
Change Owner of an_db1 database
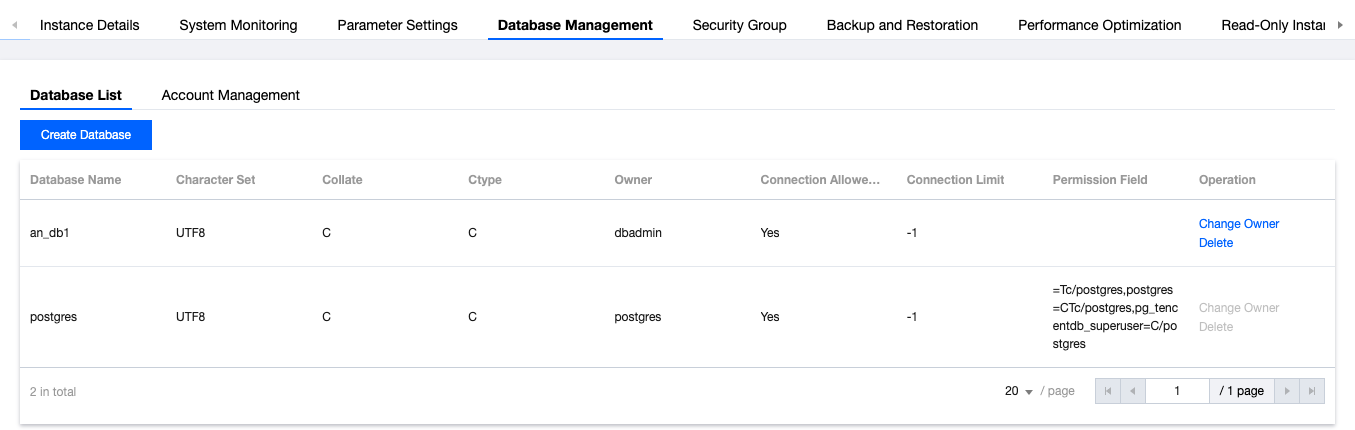[x=1239, y=224]
